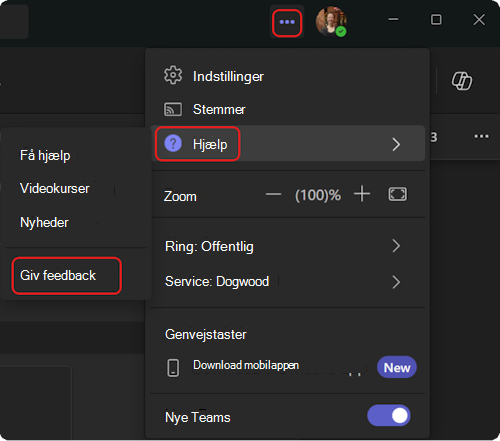Expand the Hjælp submenu chevron
The width and height of the screenshot is (500, 441).
click(396, 144)
